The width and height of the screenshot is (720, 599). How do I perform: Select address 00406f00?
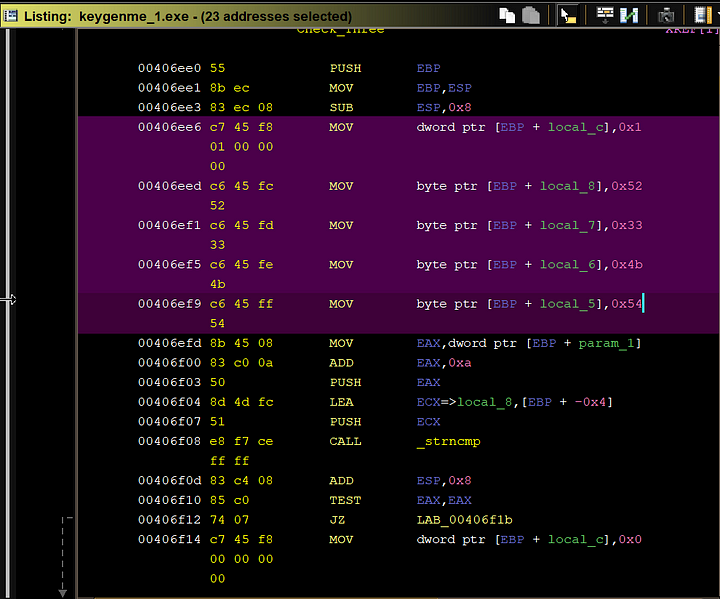click(169, 363)
